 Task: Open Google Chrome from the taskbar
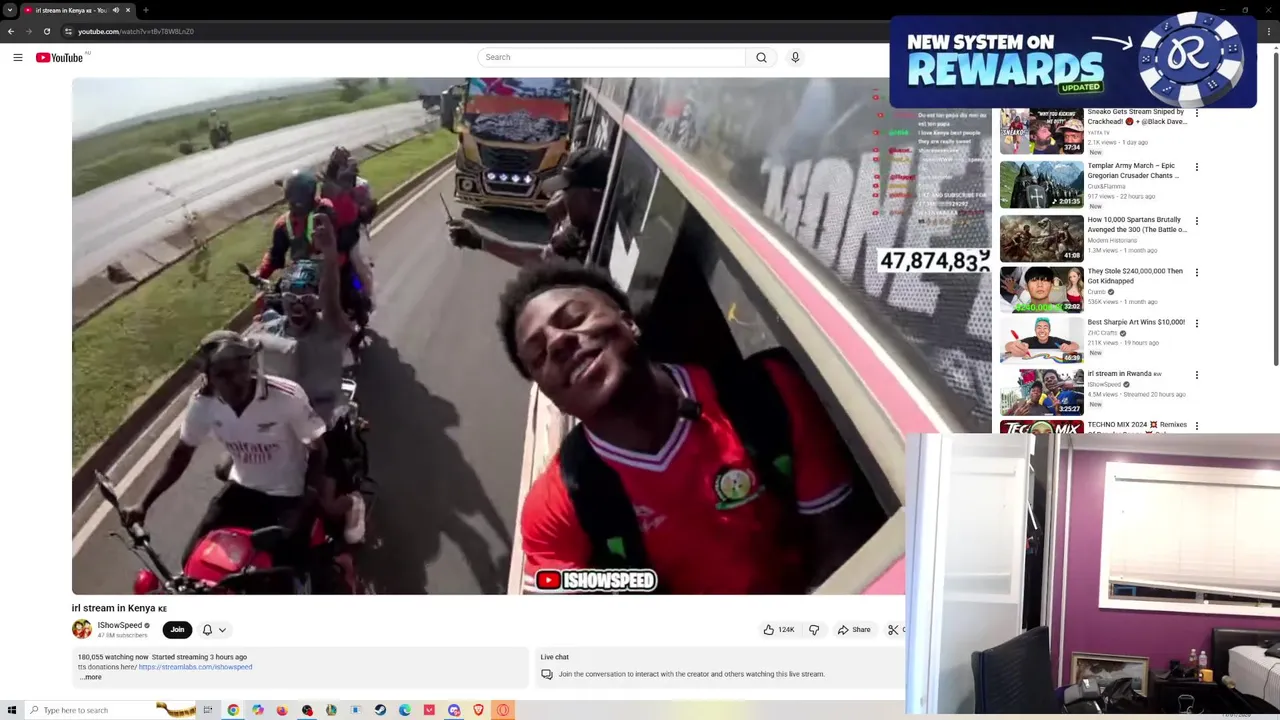[233, 710]
